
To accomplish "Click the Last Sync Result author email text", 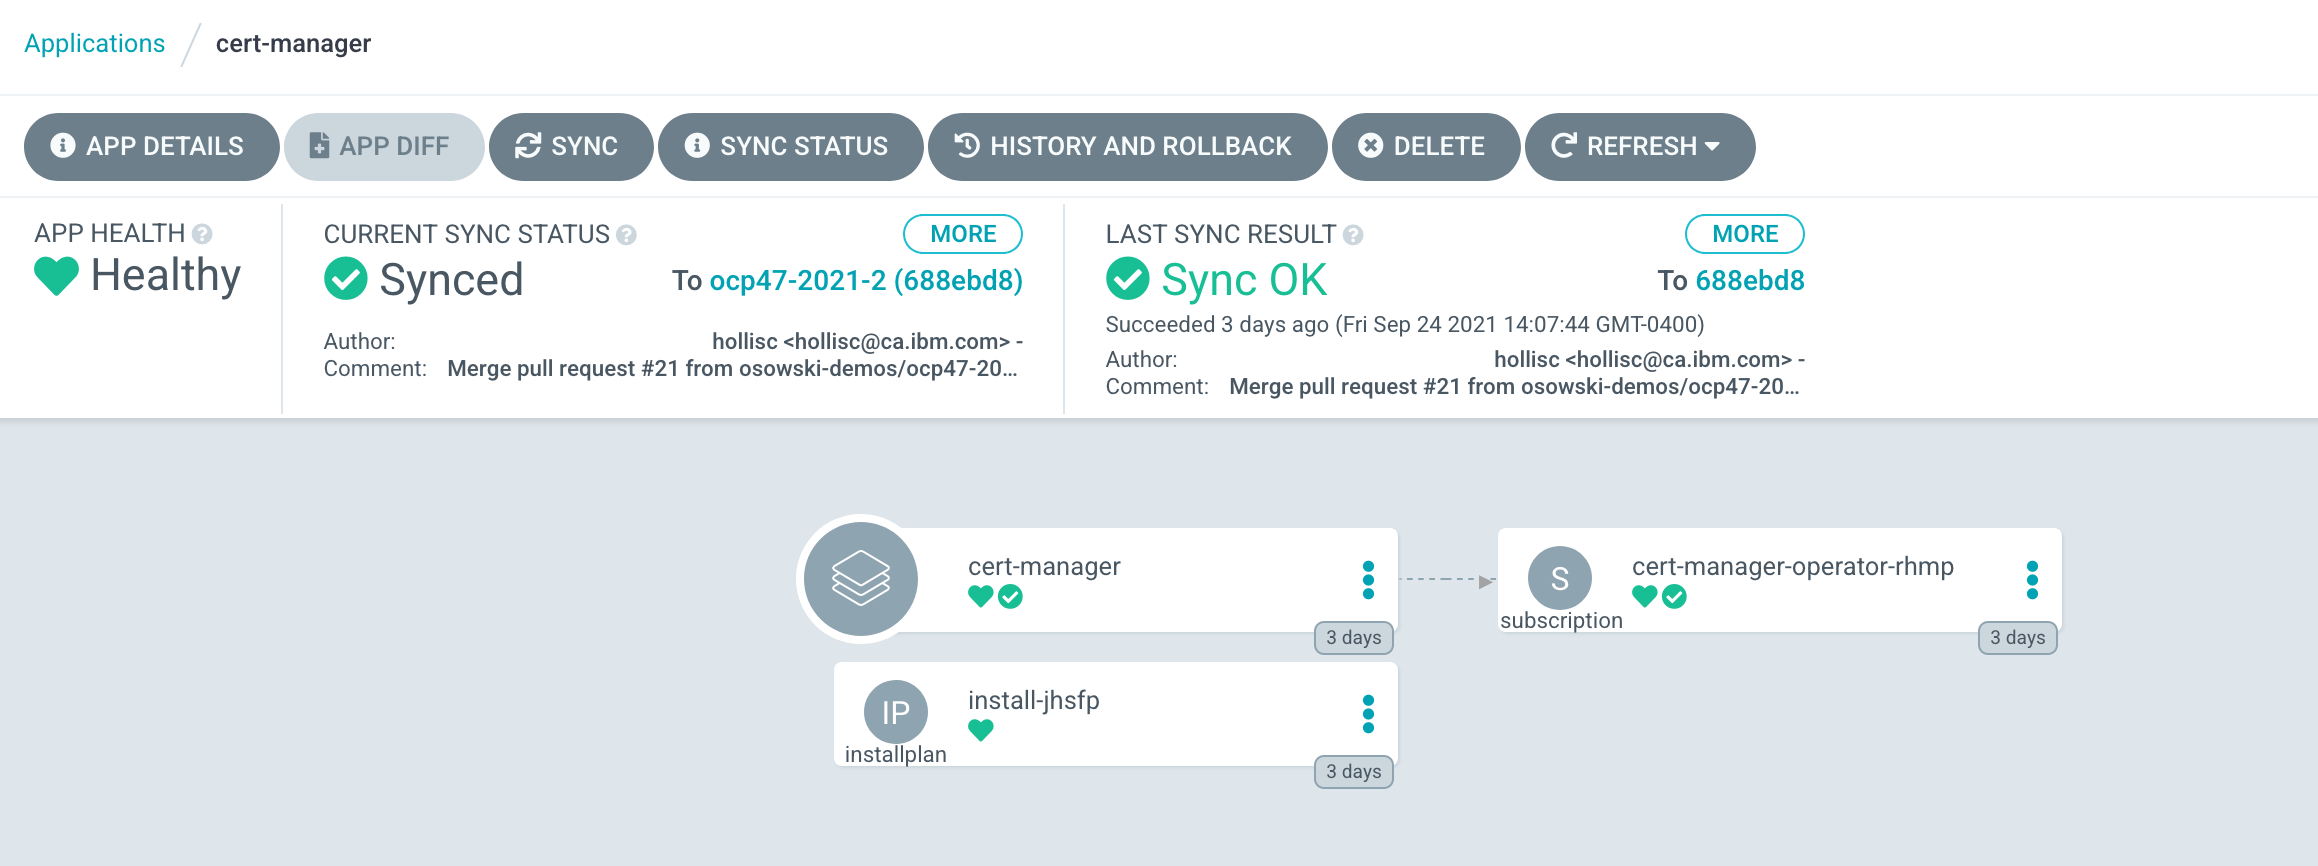I will (x=1649, y=360).
